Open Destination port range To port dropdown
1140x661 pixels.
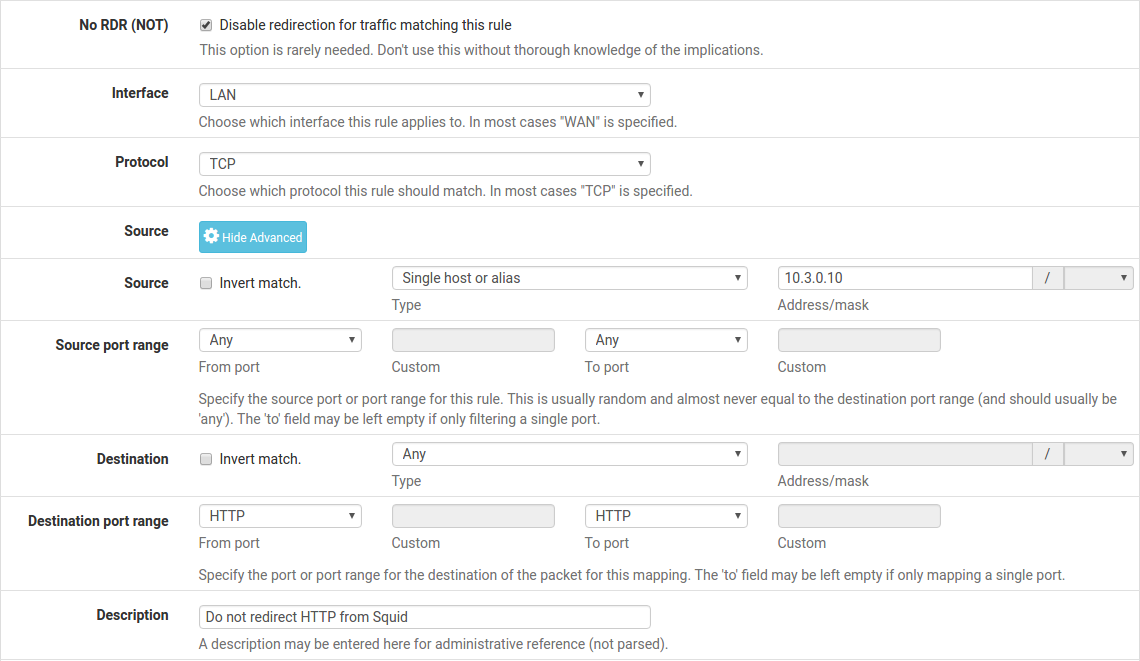666,516
